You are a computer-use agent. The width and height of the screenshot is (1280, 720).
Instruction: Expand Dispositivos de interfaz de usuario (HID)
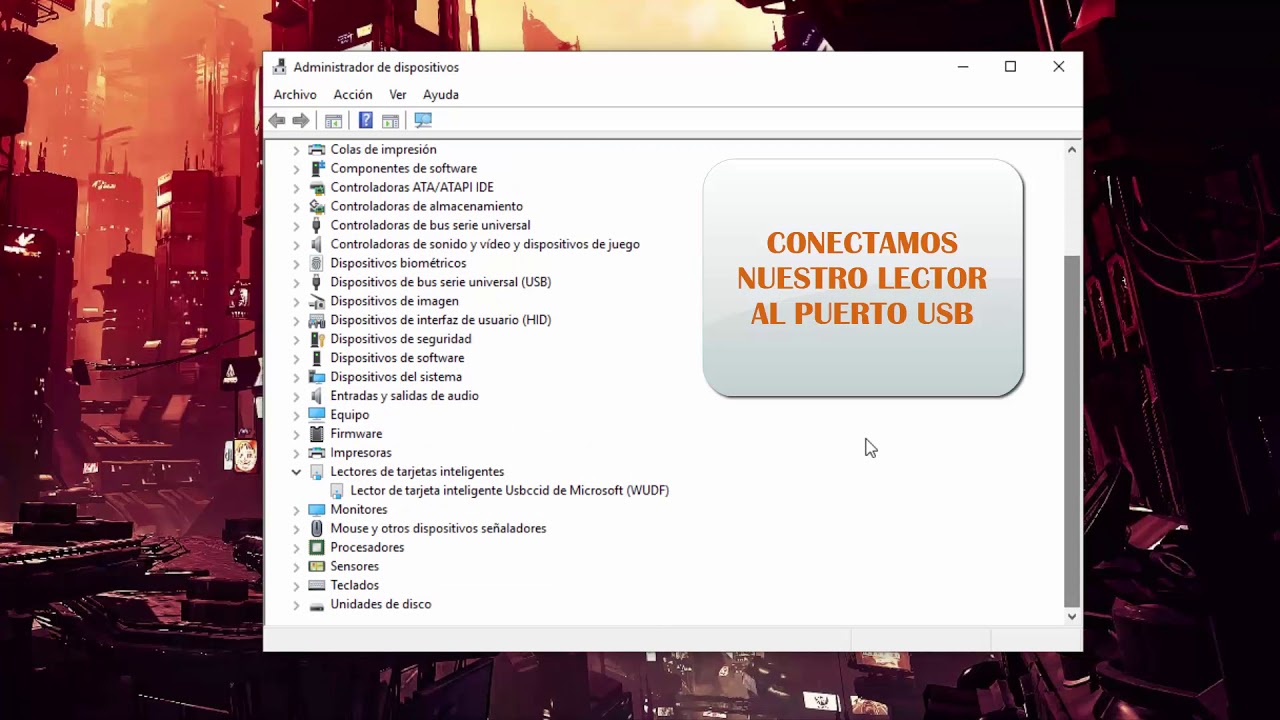[x=296, y=320]
